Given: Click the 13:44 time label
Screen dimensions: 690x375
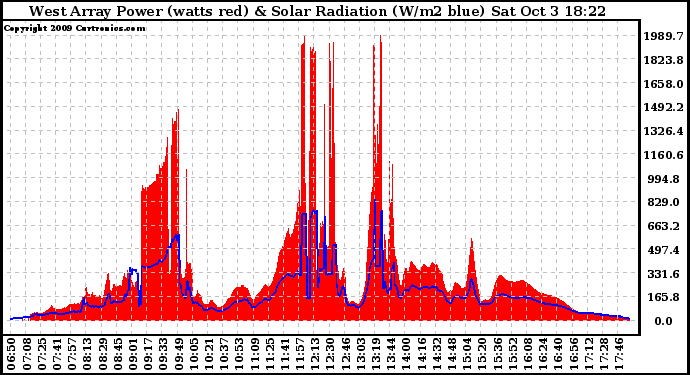Looking at the screenshot, I should 391,354.
